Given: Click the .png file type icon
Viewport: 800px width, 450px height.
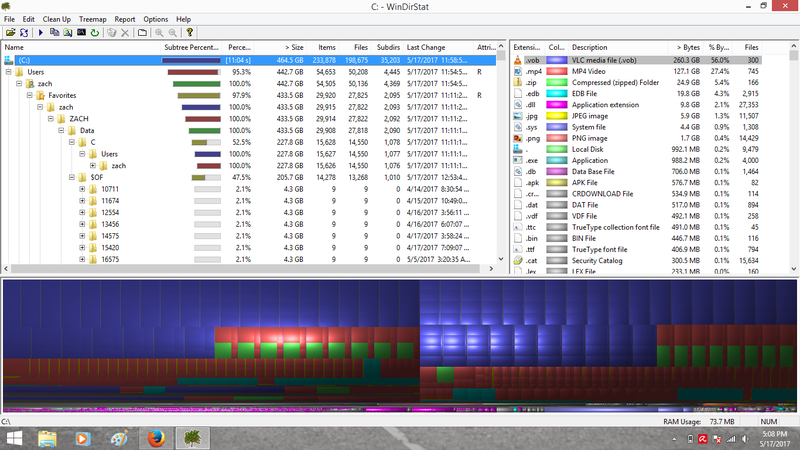Looking at the screenshot, I should tap(518, 138).
